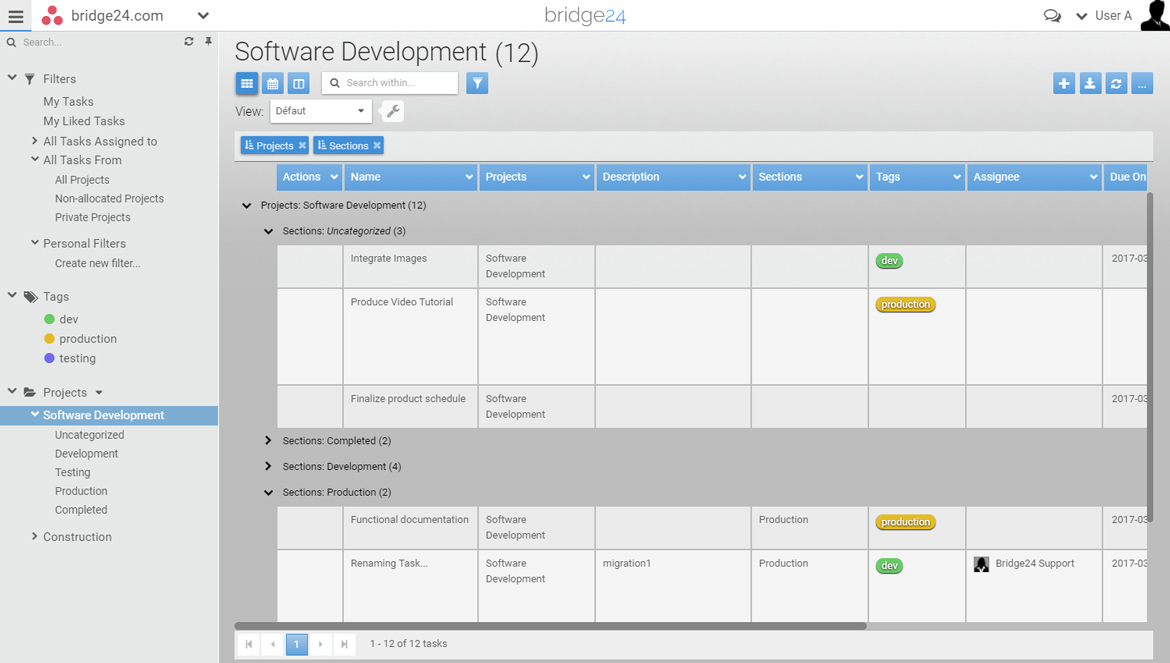Screen dimensions: 1170x663
Task: Expand Sections: Development group
Action: [269, 466]
